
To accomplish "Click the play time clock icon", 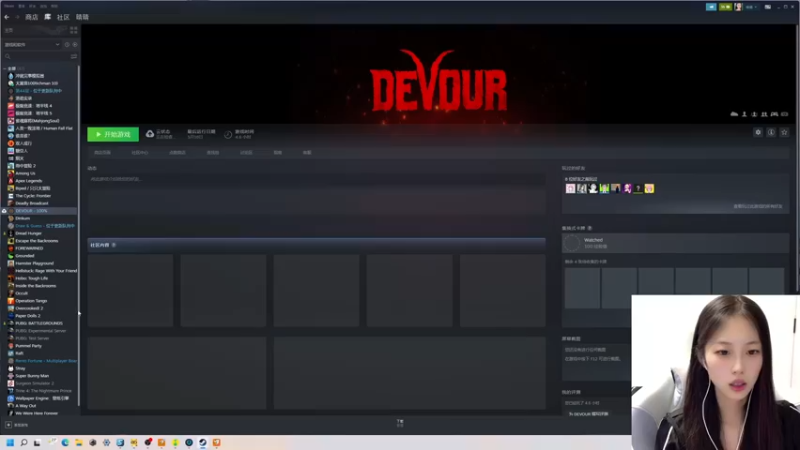I will pos(228,135).
